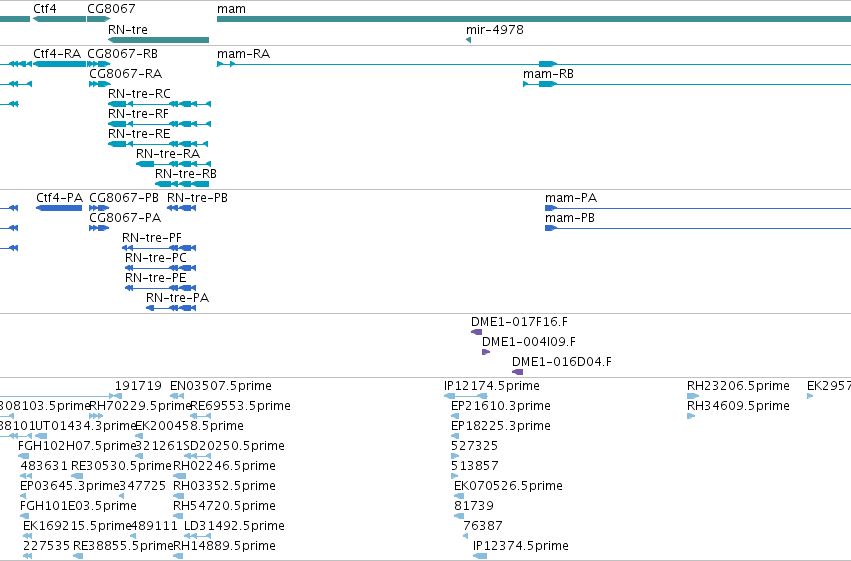Screen dimensions: 851x561
Task: Select the mir-4978 feature marker
Action: point(468,40)
